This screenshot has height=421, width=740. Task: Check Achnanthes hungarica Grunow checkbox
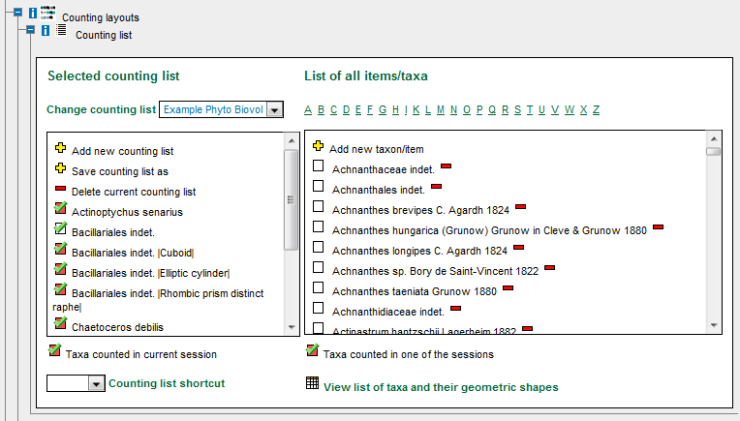click(319, 227)
